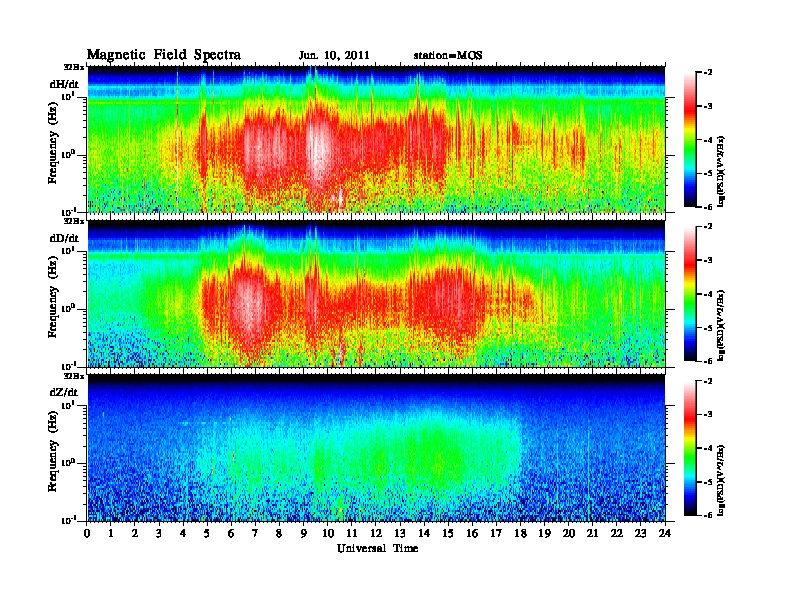Screen dimensions: 792x612
Task: Click hour "20" on the time axis
Action: click(569, 533)
